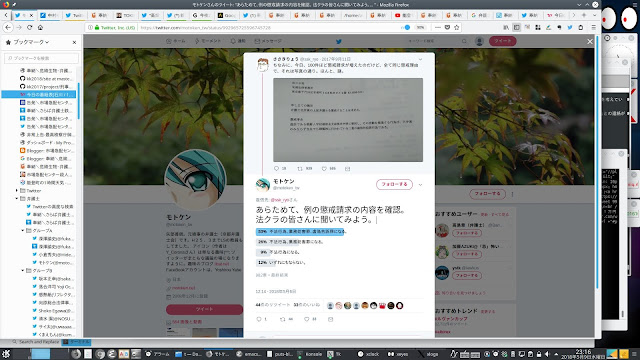Bookmark this page with the star icon
The height and width of the screenshot is (360, 640).
(x=457, y=27)
